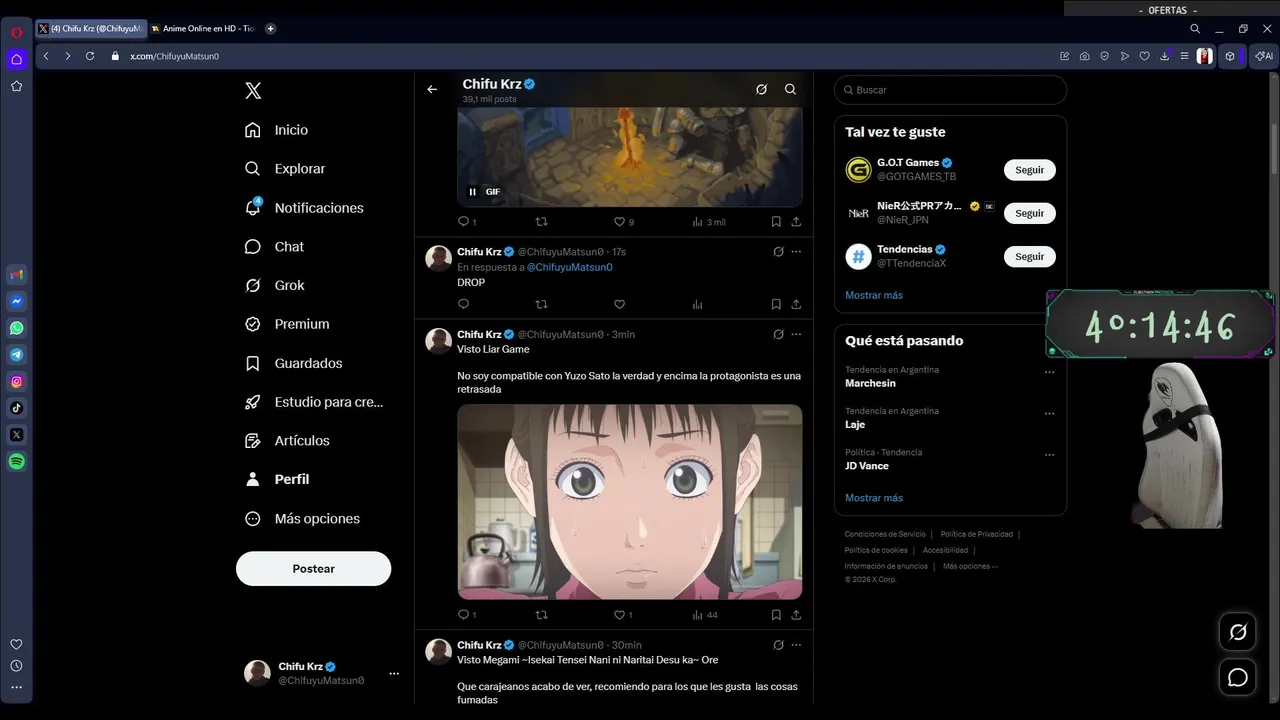The height and width of the screenshot is (720, 1280).
Task: Click the Buscar search field
Action: [x=950, y=90]
